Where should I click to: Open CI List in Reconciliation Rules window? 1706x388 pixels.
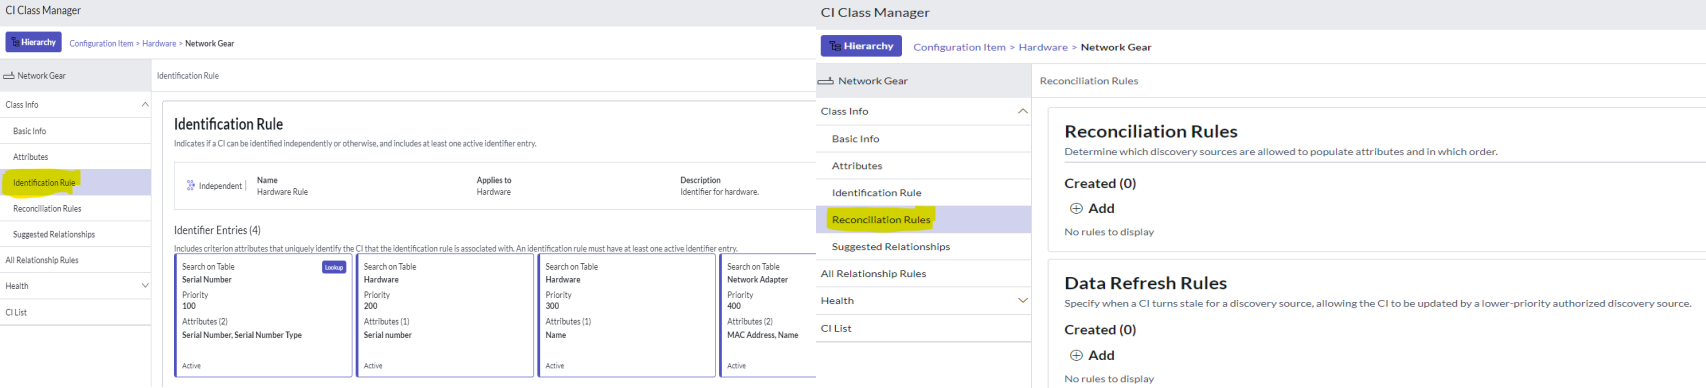924,328
